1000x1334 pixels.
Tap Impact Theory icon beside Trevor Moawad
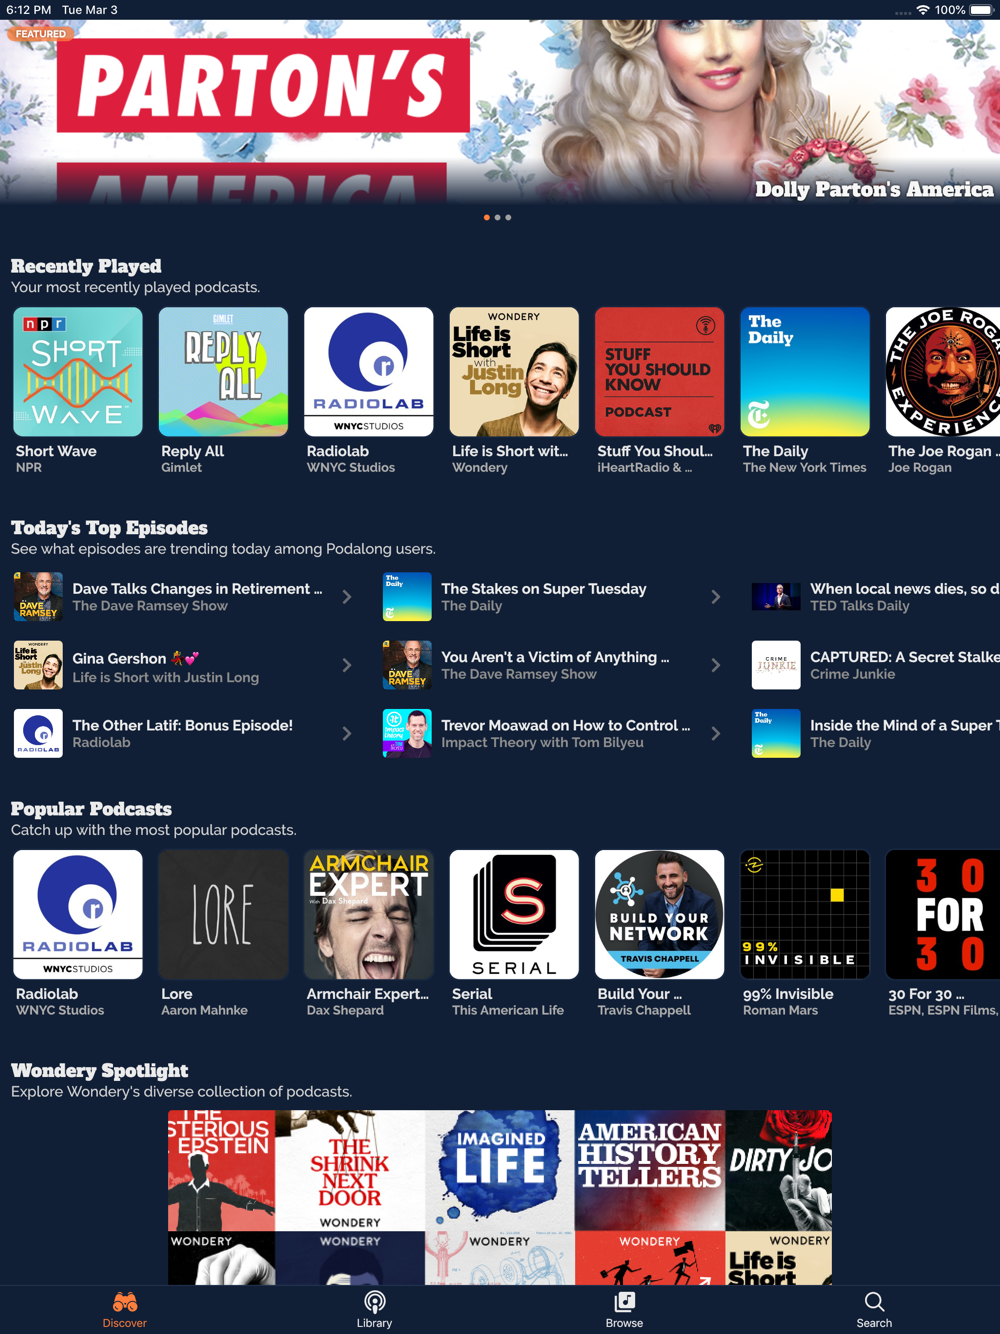point(407,733)
